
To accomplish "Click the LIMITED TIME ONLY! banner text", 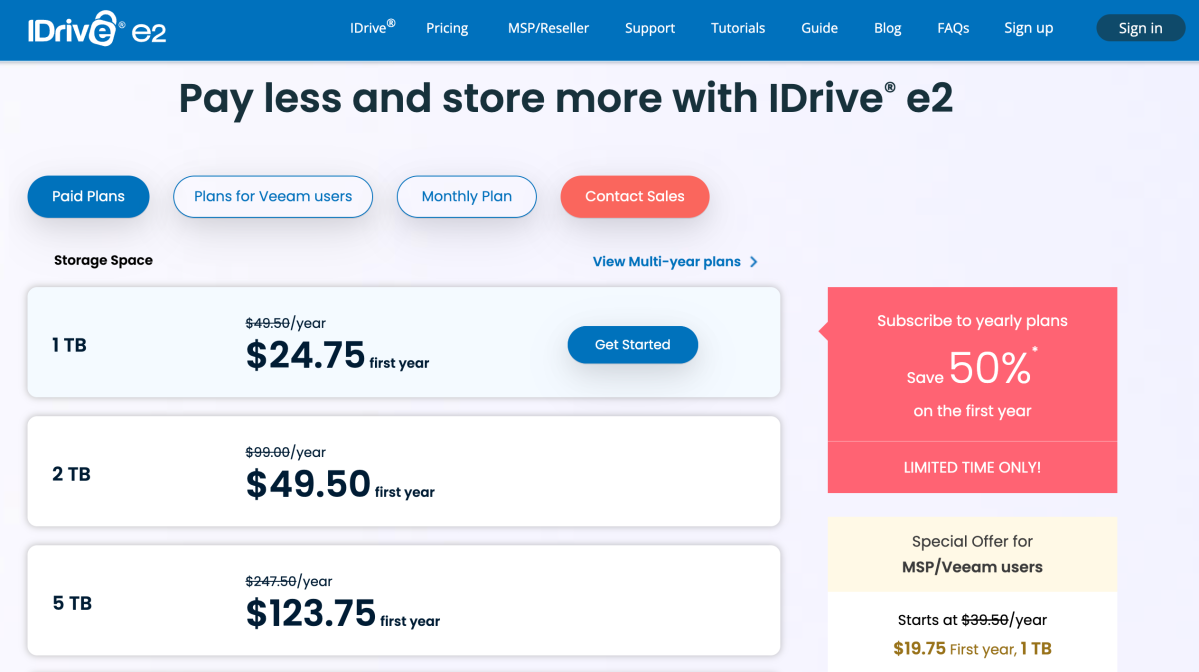I will (972, 467).
